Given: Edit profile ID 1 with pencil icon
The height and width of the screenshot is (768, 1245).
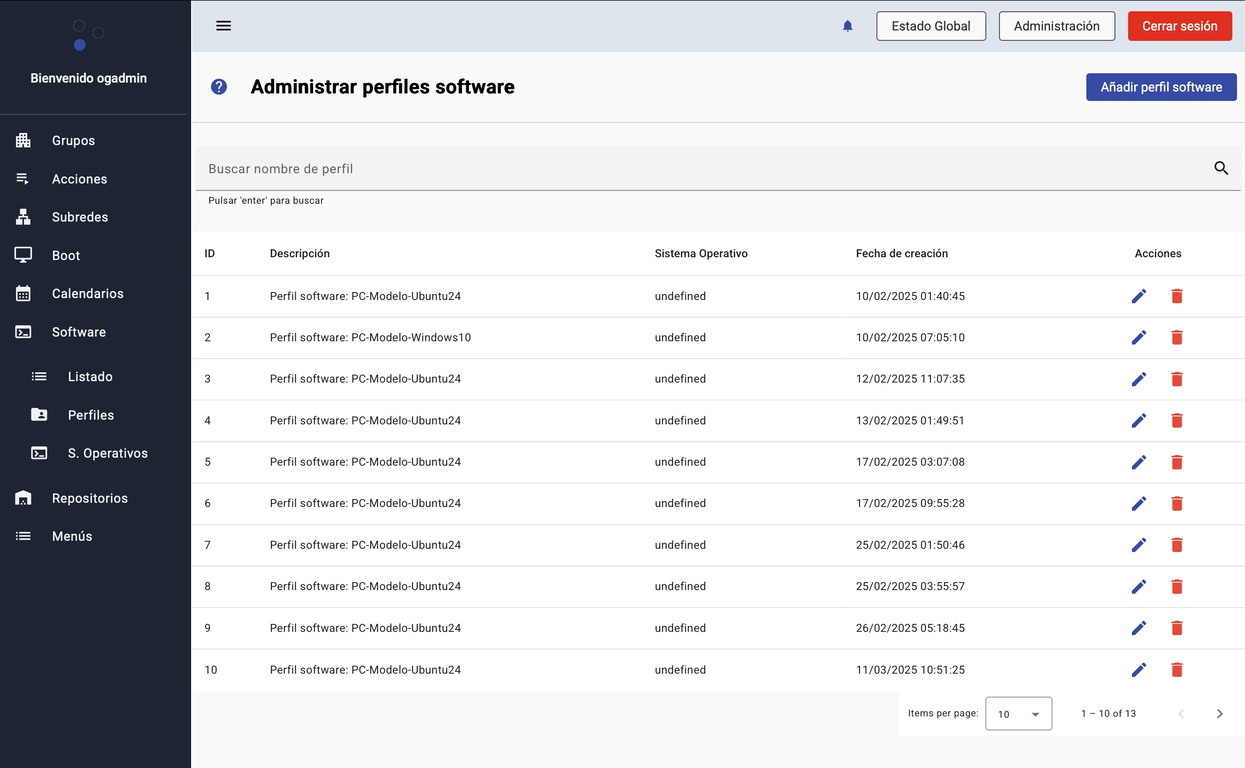Looking at the screenshot, I should click(1138, 296).
